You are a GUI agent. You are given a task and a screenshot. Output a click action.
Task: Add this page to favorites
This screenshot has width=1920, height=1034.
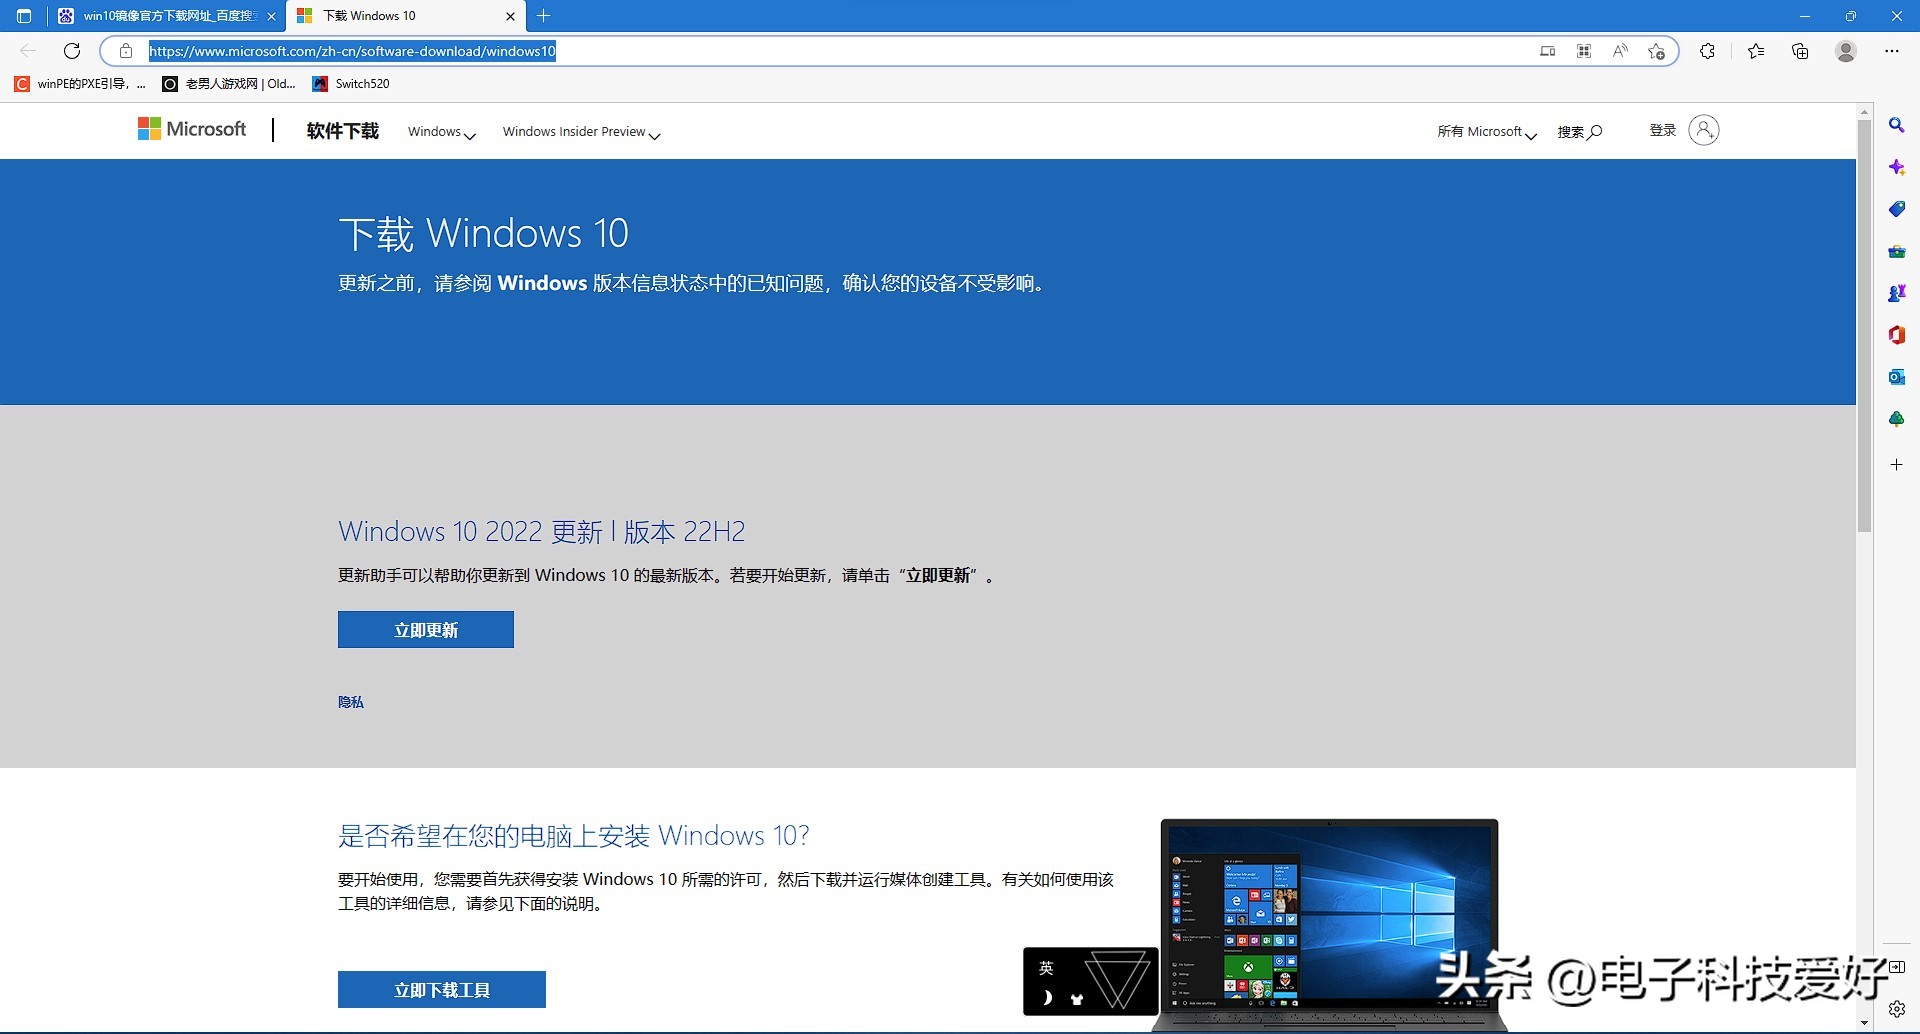(x=1657, y=51)
